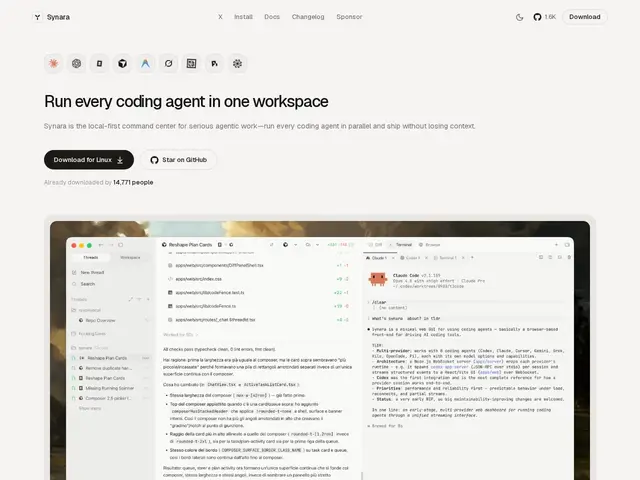Select the Pi agent icon
The width and height of the screenshot is (640, 480).
click(214, 63)
